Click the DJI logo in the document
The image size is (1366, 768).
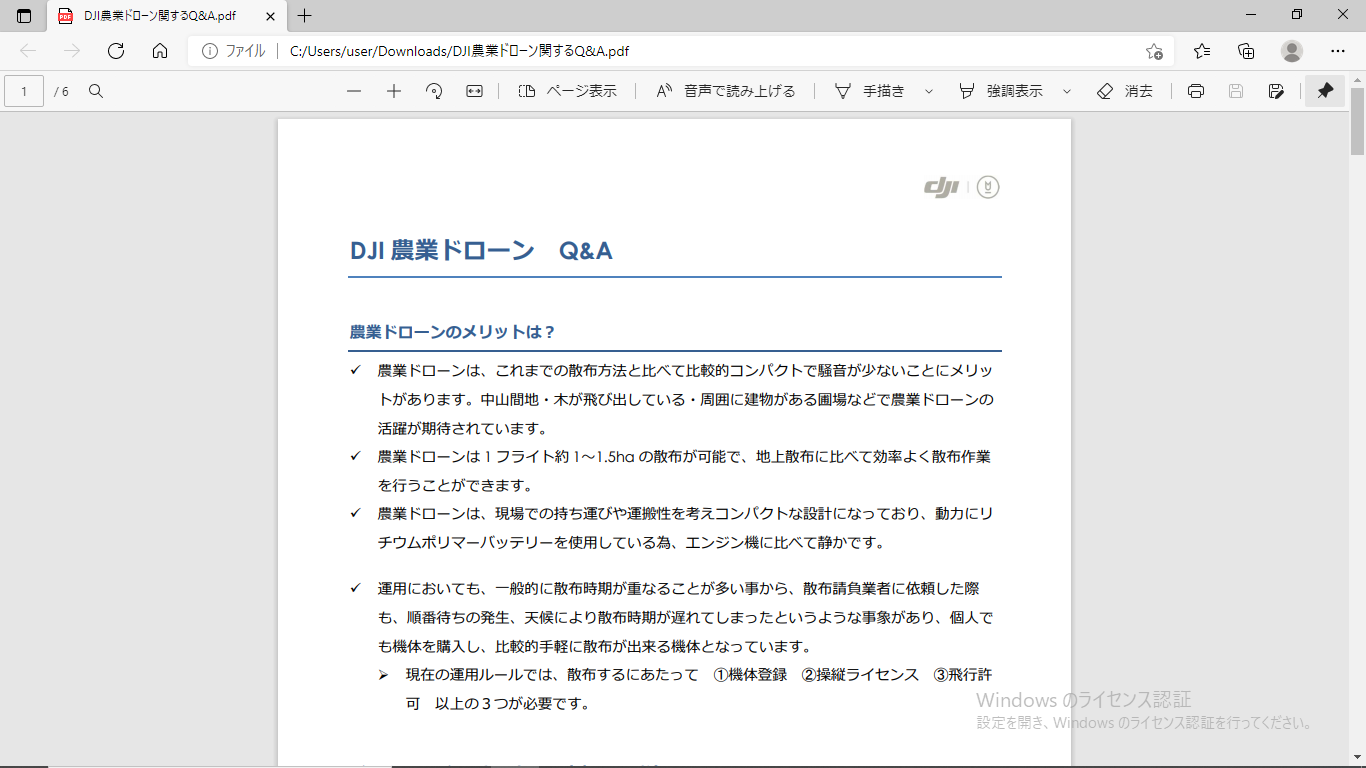(942, 187)
